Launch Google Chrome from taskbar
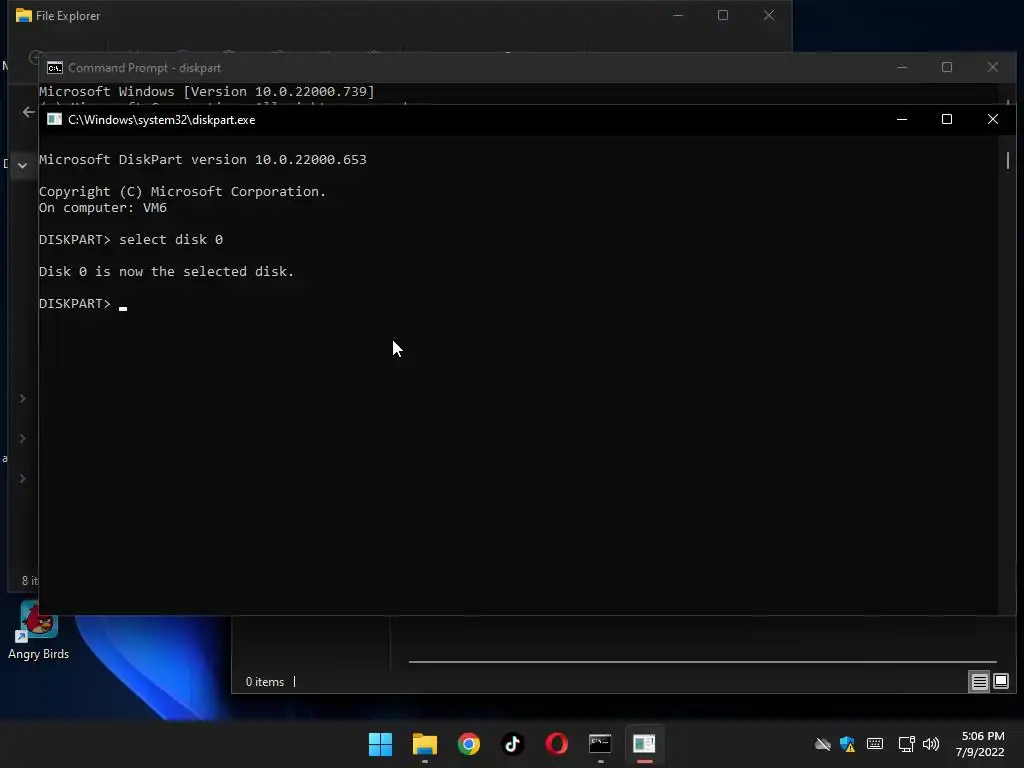This screenshot has height=768, width=1024. point(468,744)
